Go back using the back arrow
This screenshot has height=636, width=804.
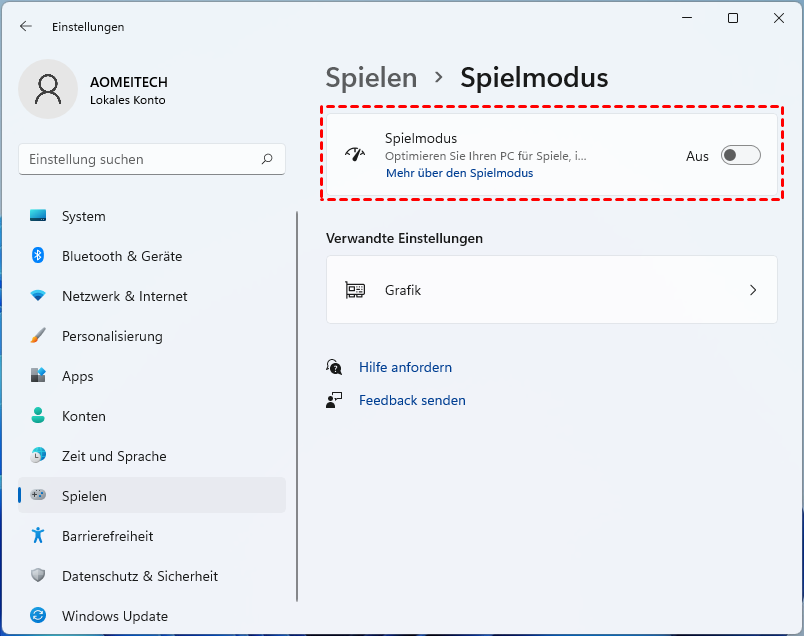click(26, 27)
